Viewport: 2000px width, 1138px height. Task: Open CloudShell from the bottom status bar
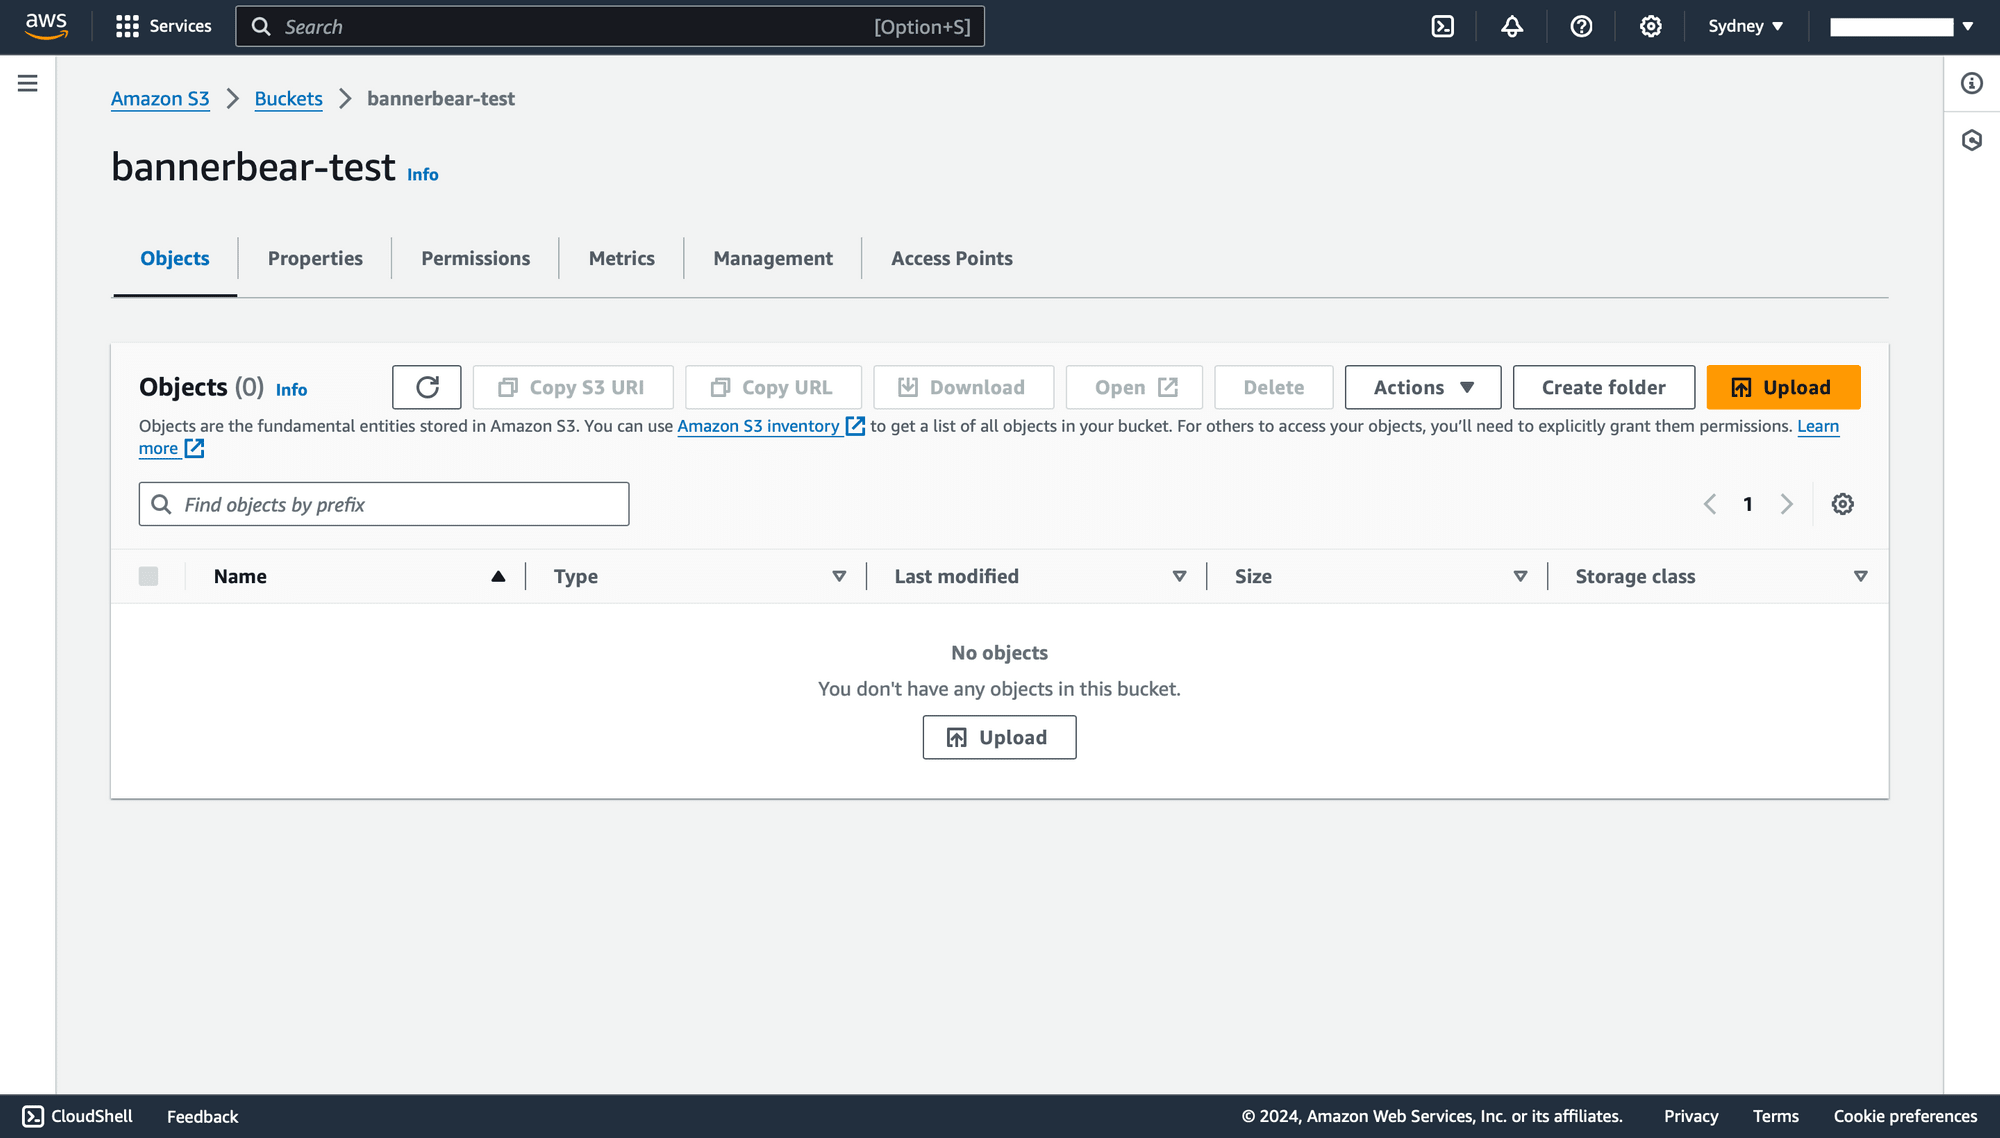(75, 1116)
